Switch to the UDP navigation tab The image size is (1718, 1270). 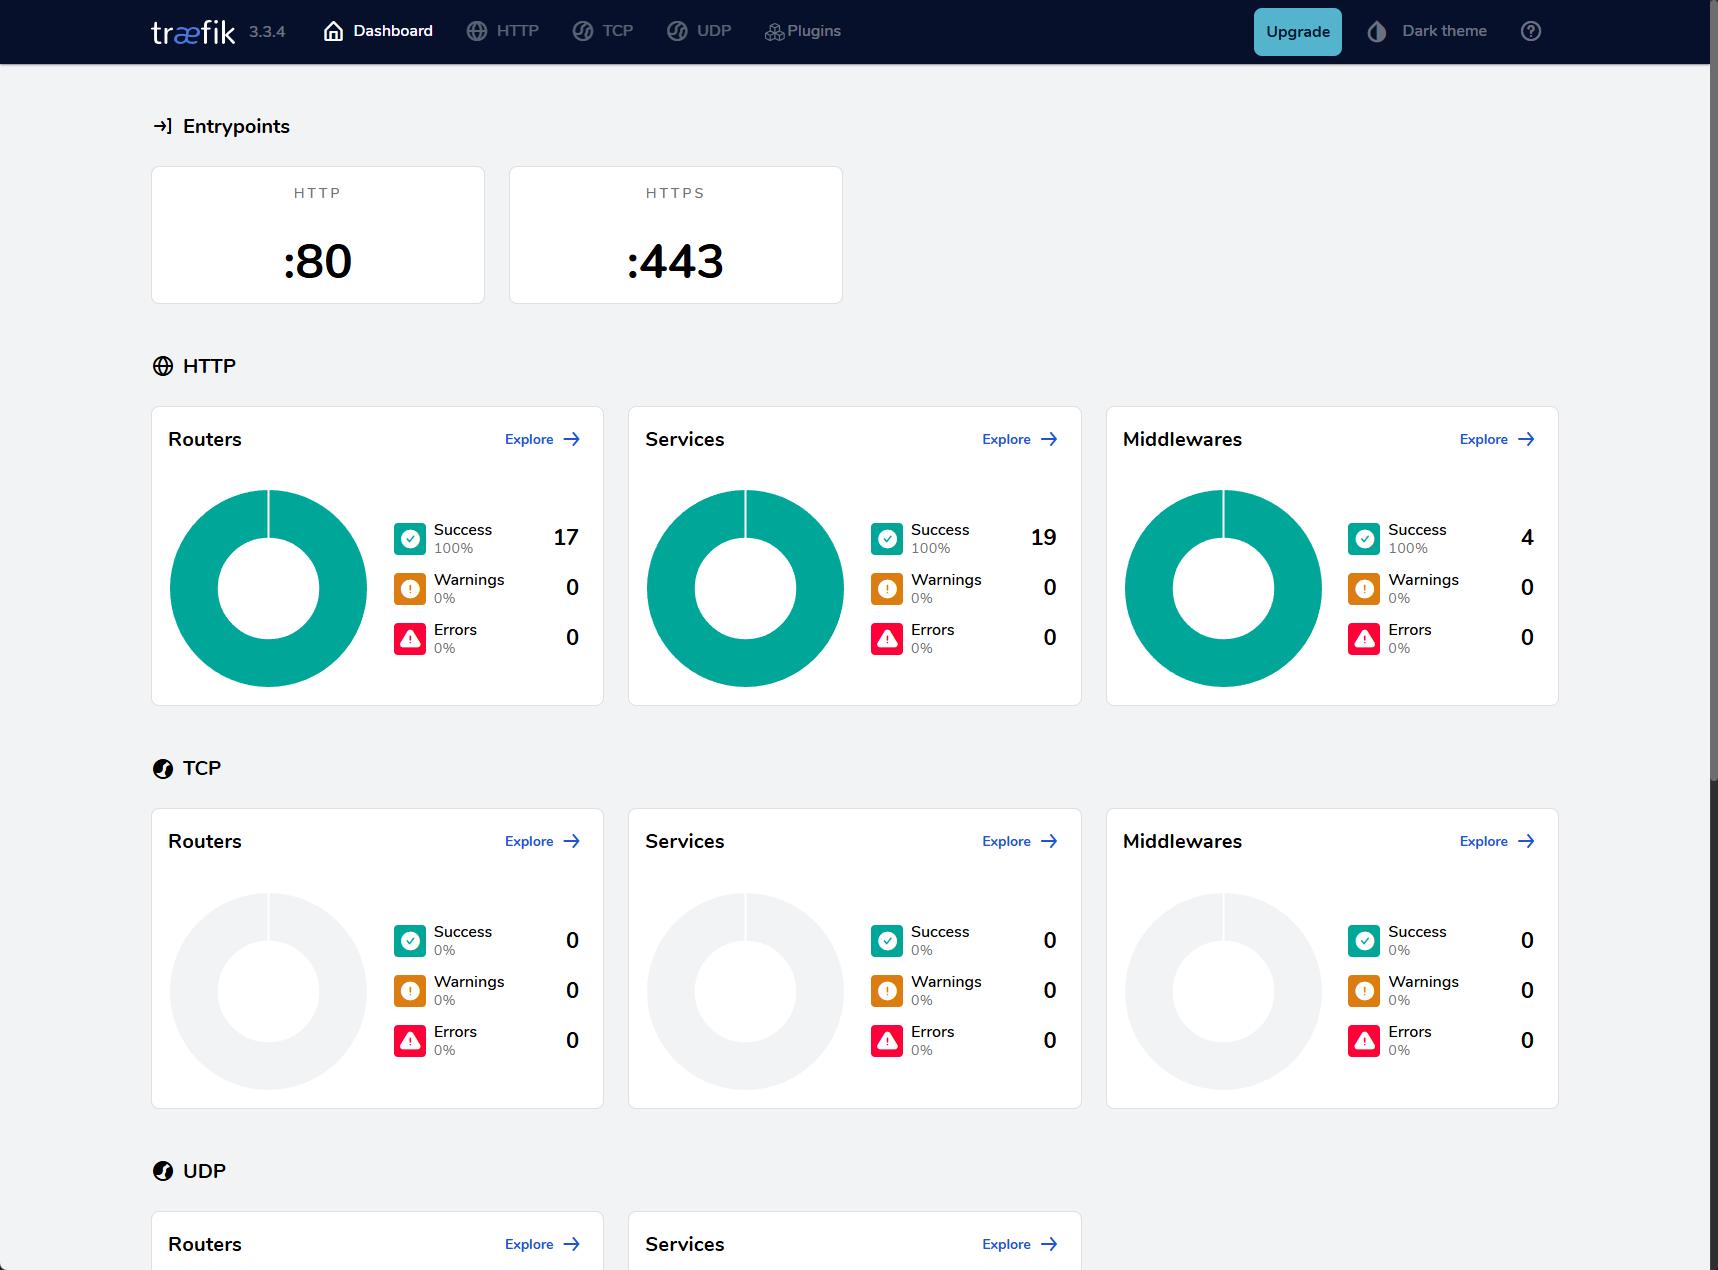point(699,31)
